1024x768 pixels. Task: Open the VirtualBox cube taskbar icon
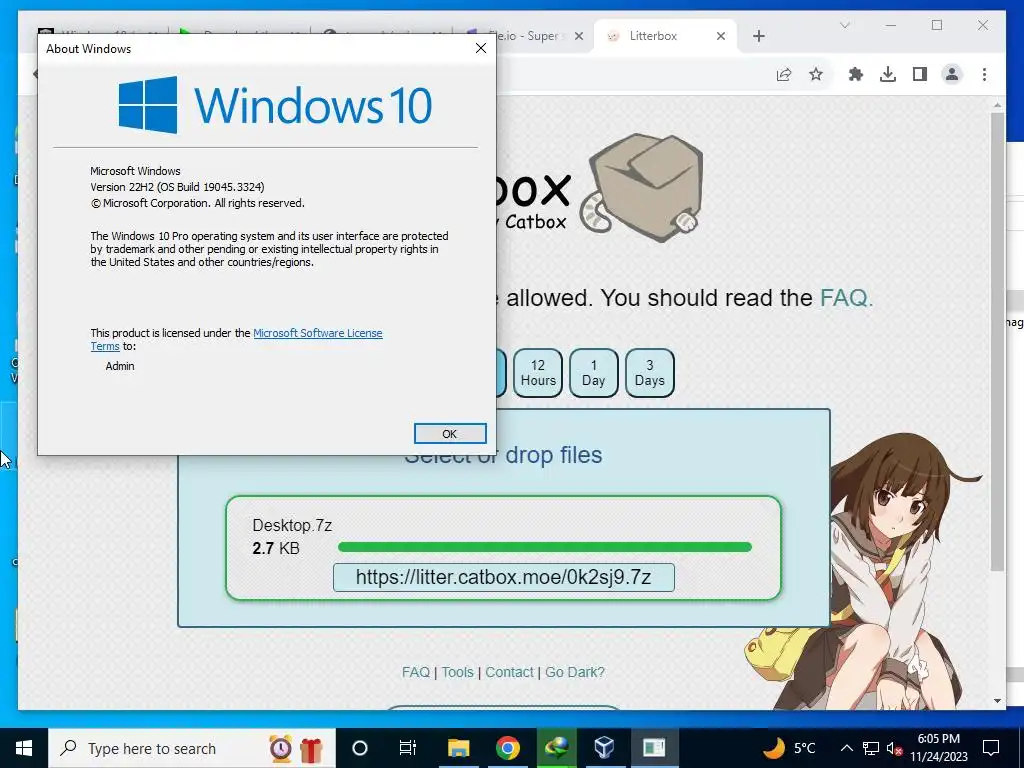point(605,748)
